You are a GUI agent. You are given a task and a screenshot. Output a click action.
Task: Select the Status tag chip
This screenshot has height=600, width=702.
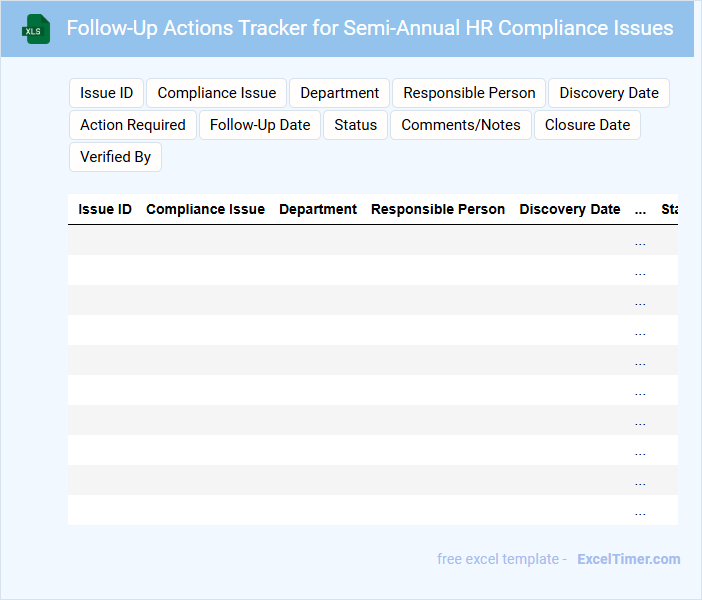click(356, 125)
